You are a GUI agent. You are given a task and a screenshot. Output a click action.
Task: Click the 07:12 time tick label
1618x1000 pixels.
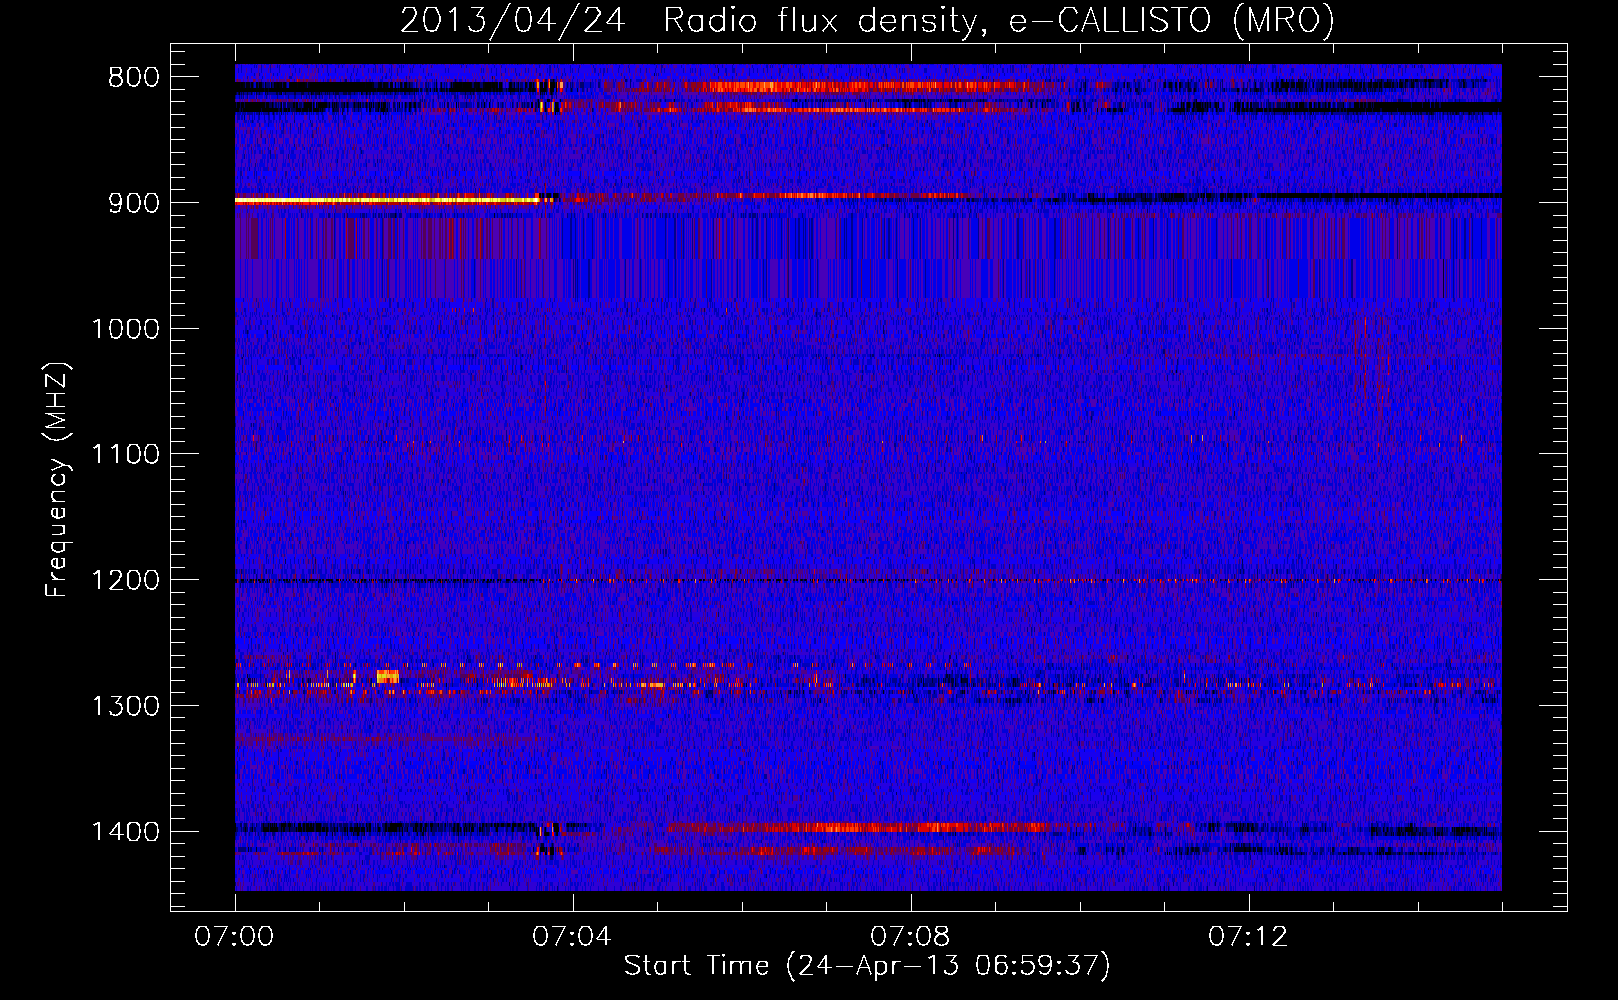click(1248, 937)
